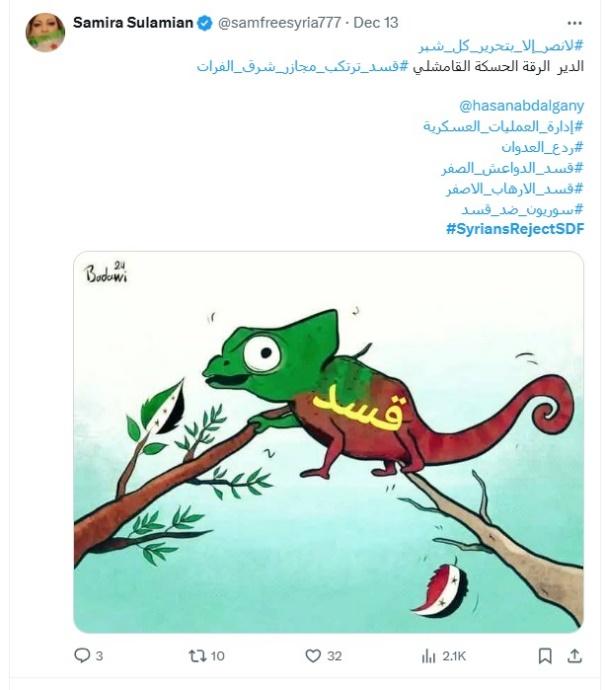Click the @samfreesyria777 handle
This screenshot has height=690, width=605.
click(x=279, y=23)
